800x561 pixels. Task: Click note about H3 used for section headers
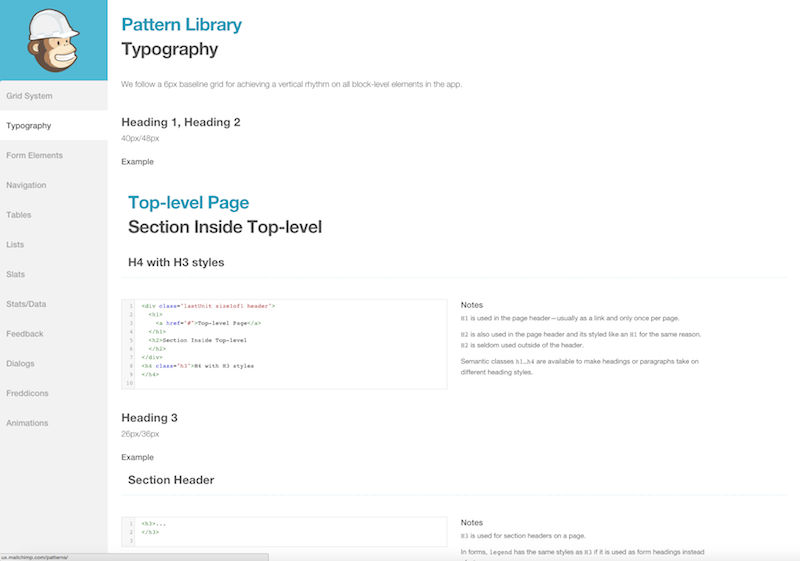[x=523, y=536]
